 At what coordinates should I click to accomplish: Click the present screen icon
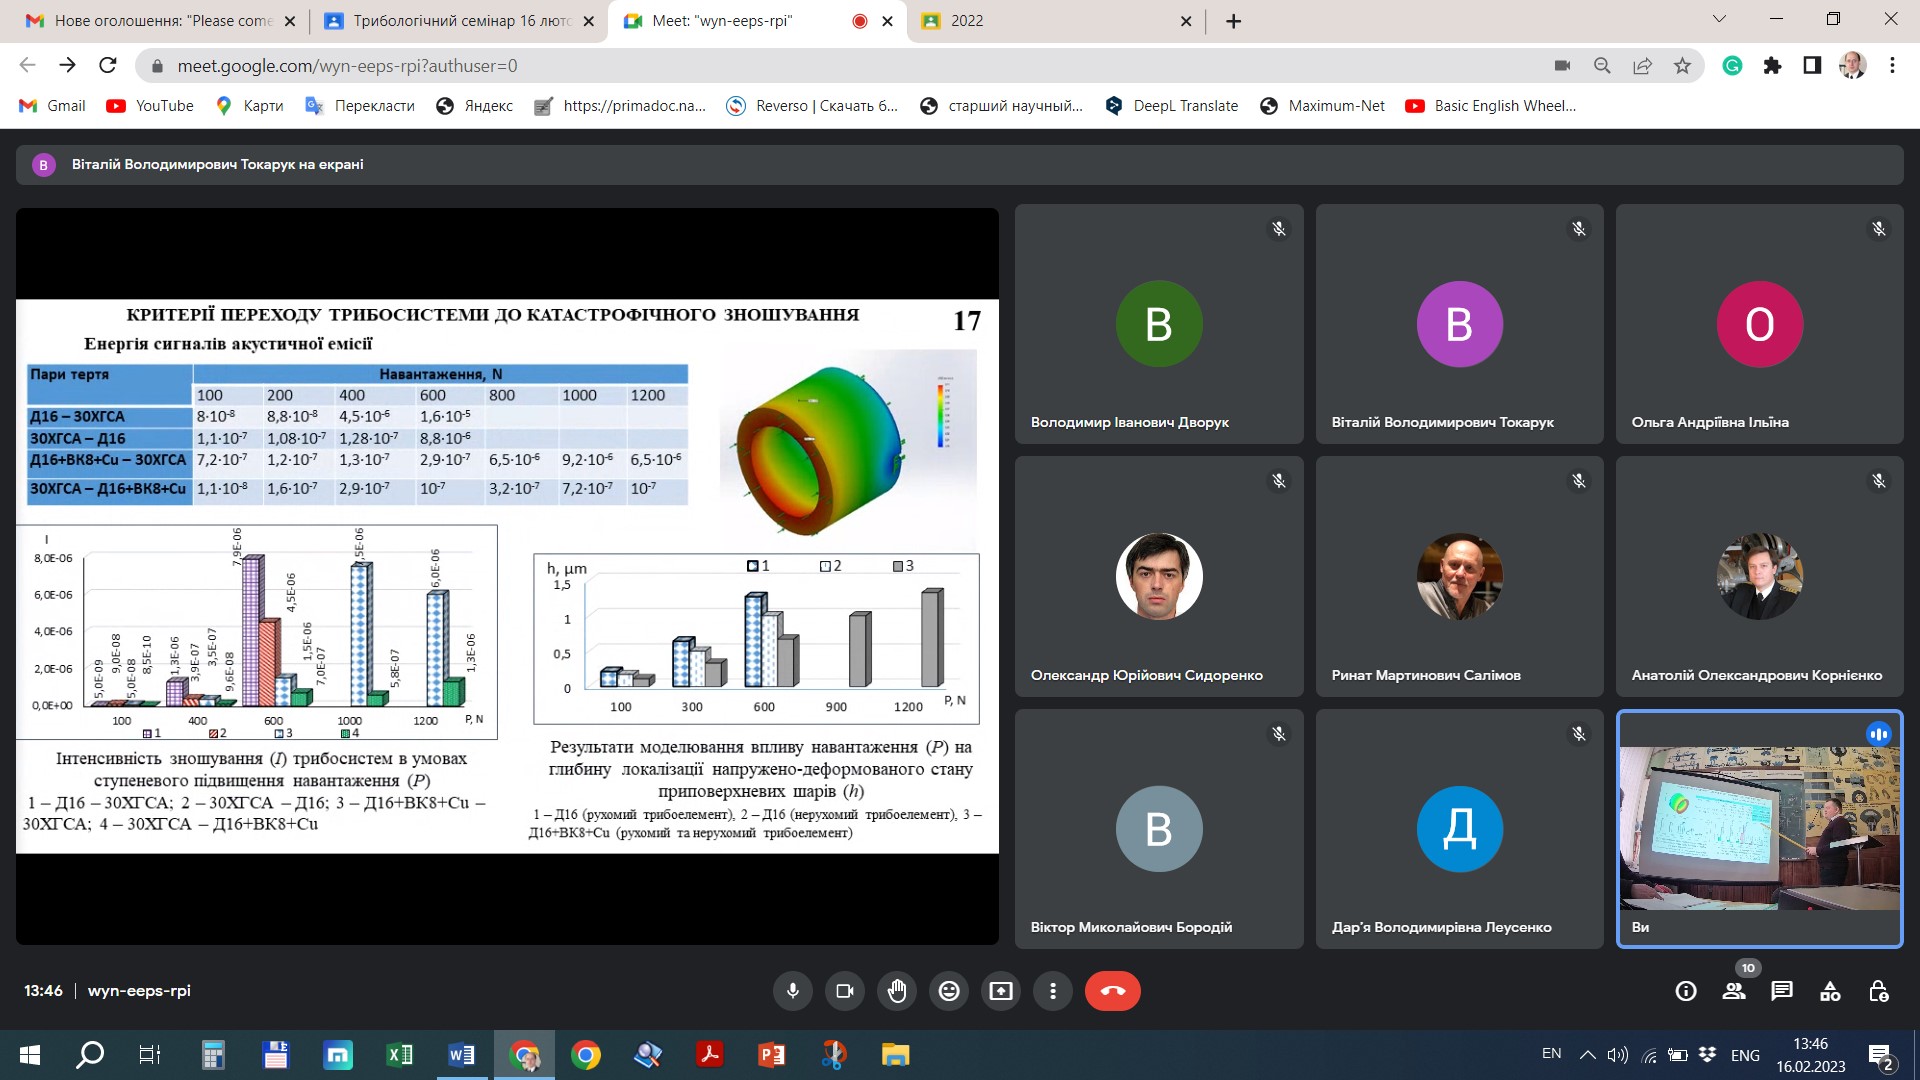click(x=1001, y=991)
